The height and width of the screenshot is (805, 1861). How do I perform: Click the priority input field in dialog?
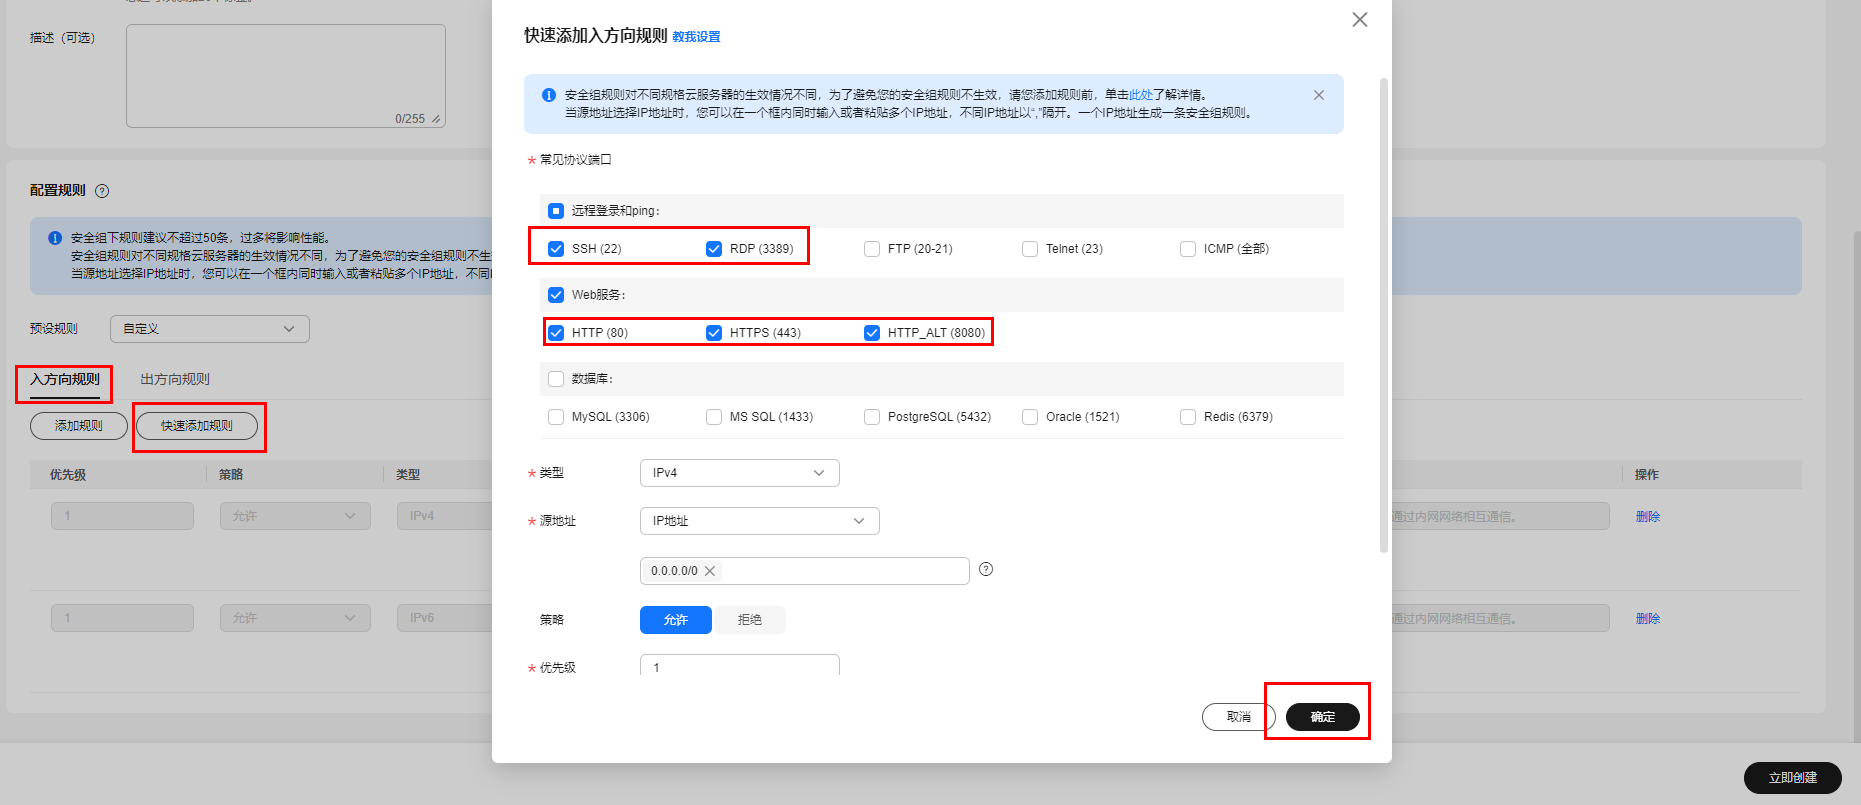[x=739, y=666]
